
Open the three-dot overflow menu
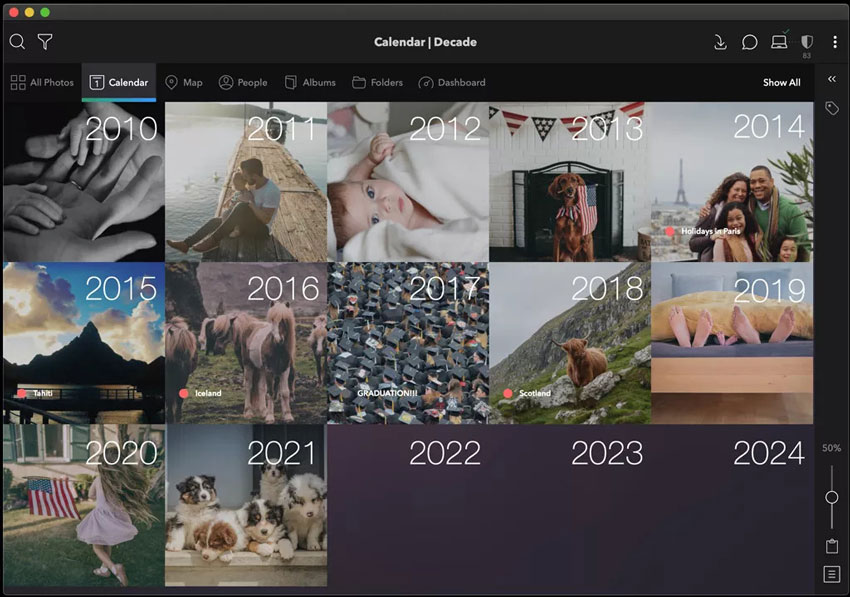tap(836, 42)
